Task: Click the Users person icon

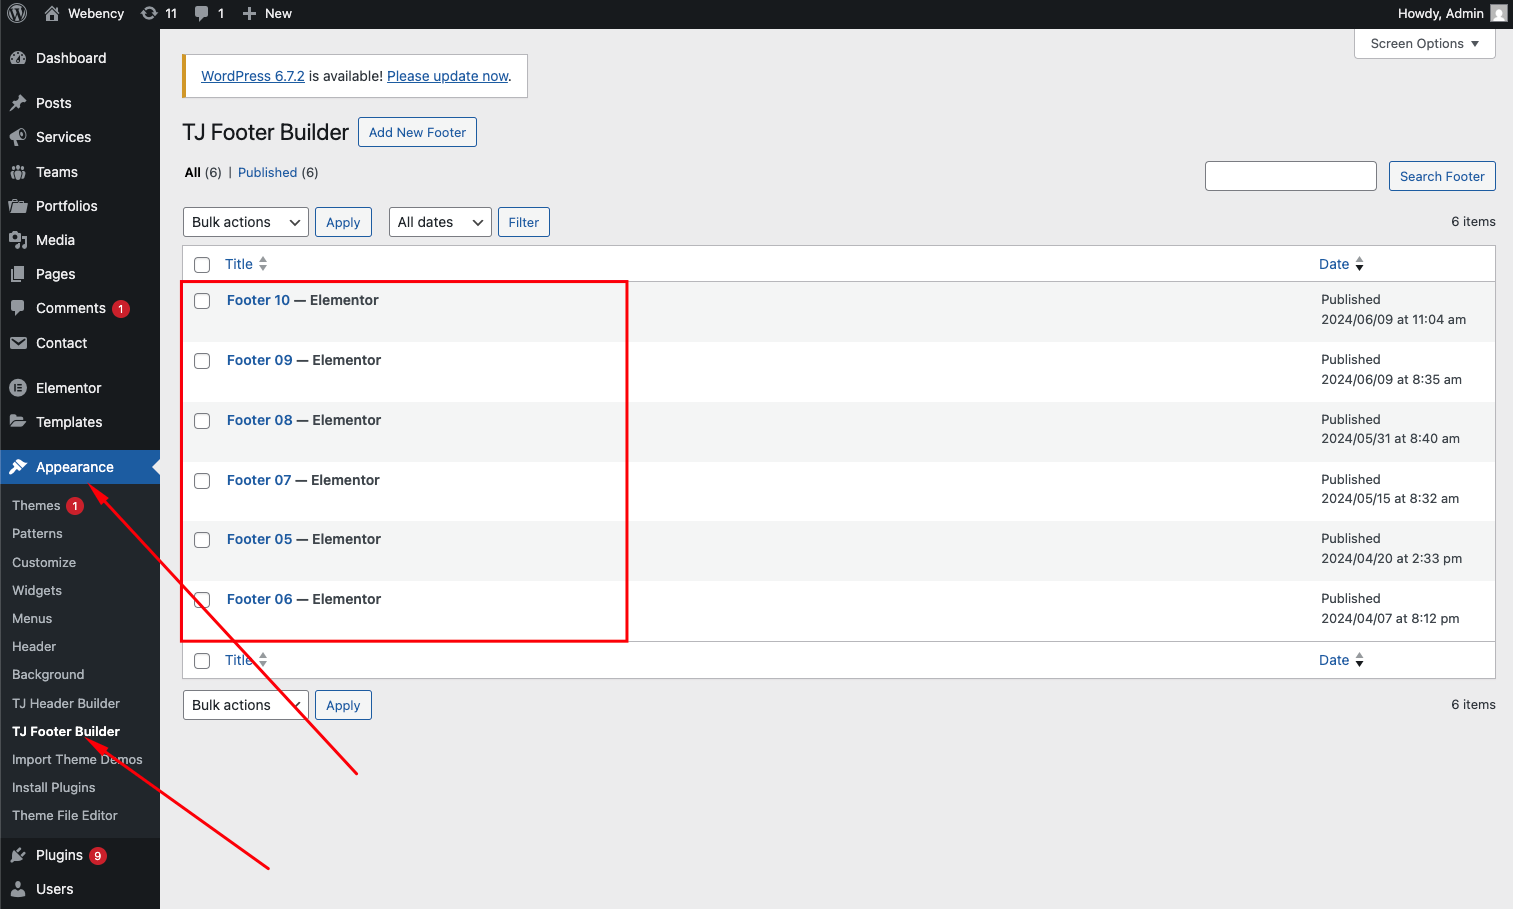Action: click(18, 889)
